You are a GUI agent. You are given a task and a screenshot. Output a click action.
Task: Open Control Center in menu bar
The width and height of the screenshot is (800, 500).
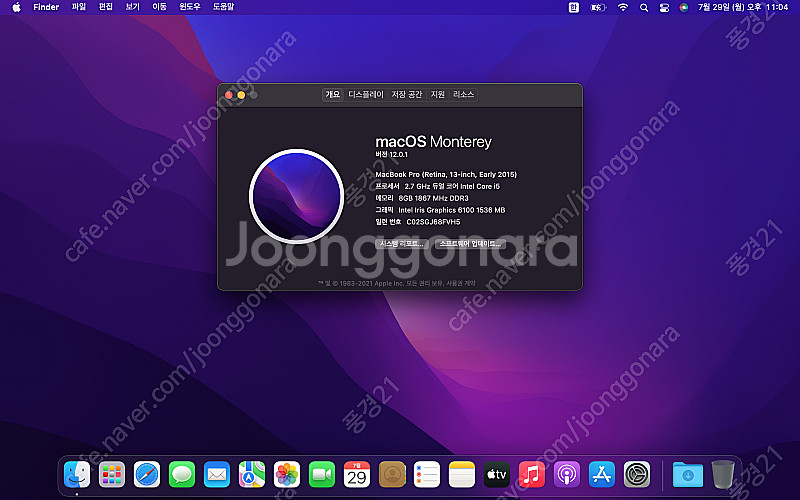point(664,7)
